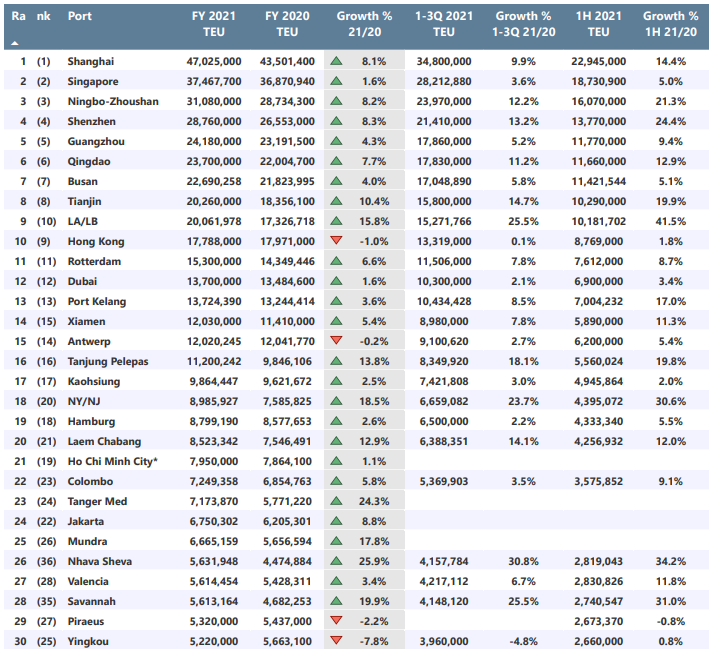The image size is (714, 656).
Task: Click Colombo 1H value 3,575,852
Action: coord(598,482)
